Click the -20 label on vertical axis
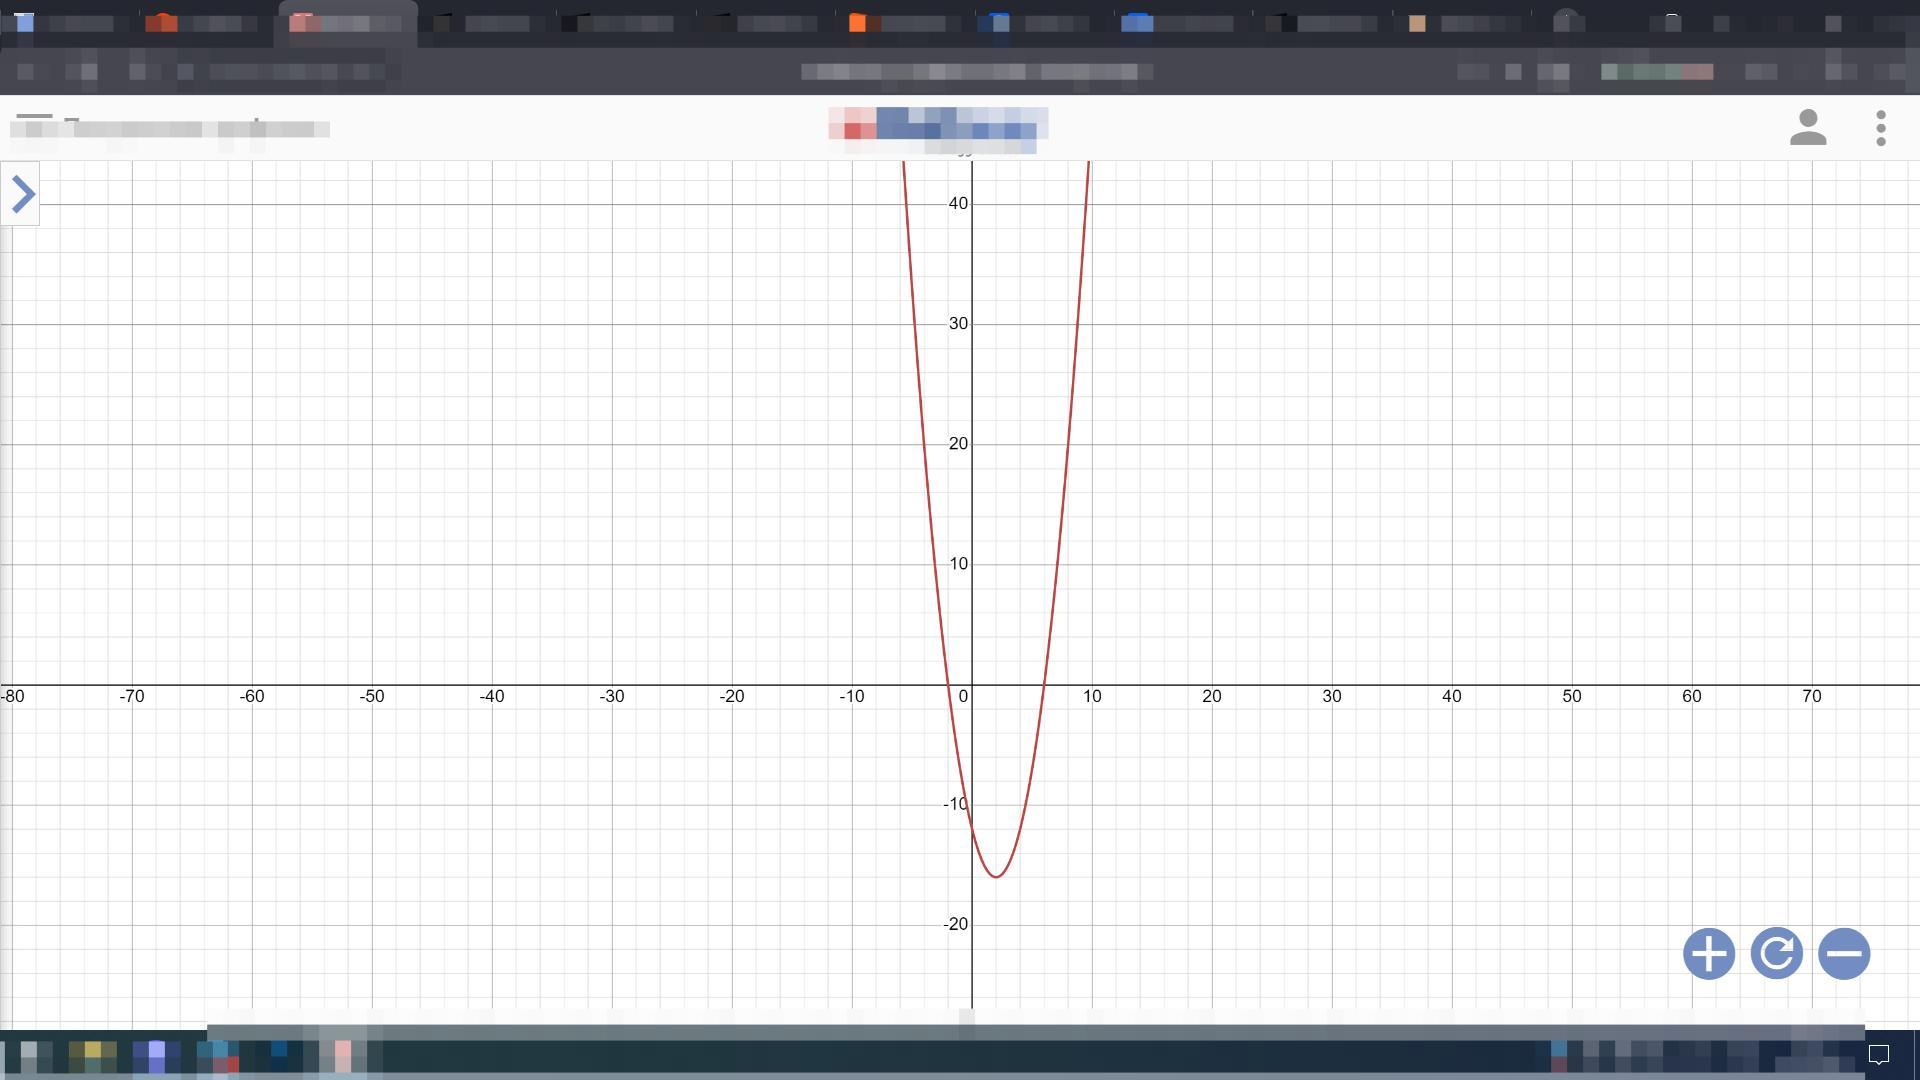The width and height of the screenshot is (1920, 1080). [955, 925]
